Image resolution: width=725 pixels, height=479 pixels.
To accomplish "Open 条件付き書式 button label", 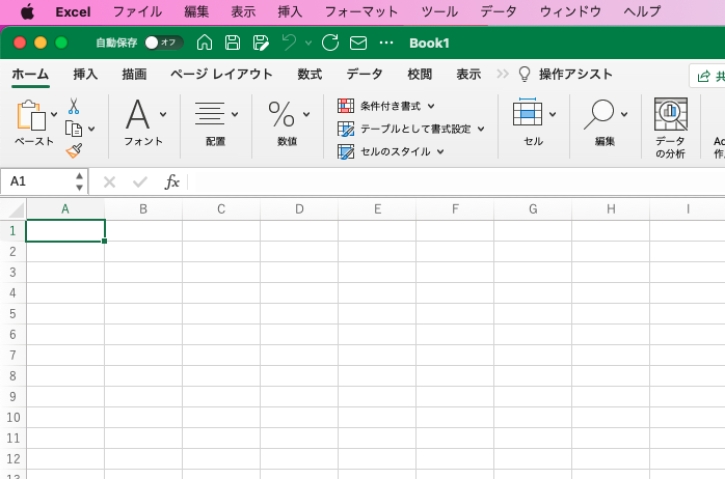I will pyautogui.click(x=390, y=106).
